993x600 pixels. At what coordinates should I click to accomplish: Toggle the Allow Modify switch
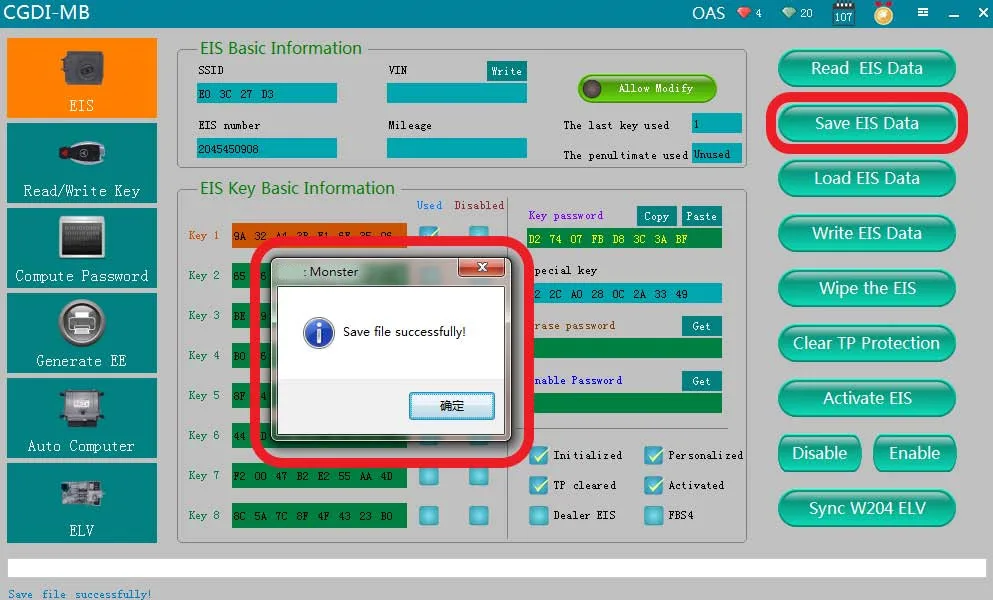(x=647, y=89)
